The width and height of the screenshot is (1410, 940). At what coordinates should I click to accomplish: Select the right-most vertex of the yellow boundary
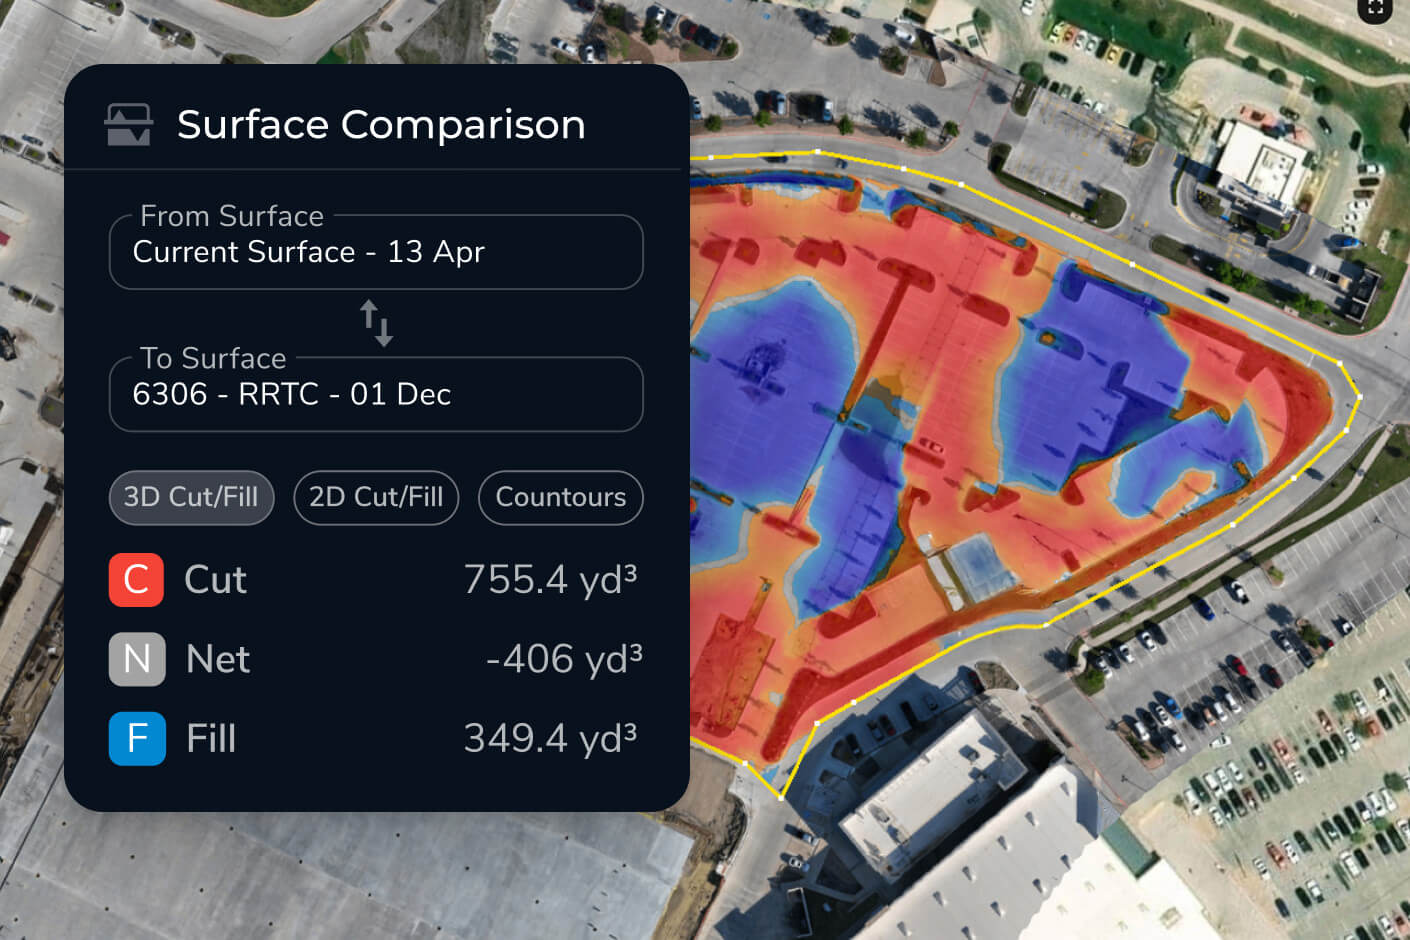1359,397
